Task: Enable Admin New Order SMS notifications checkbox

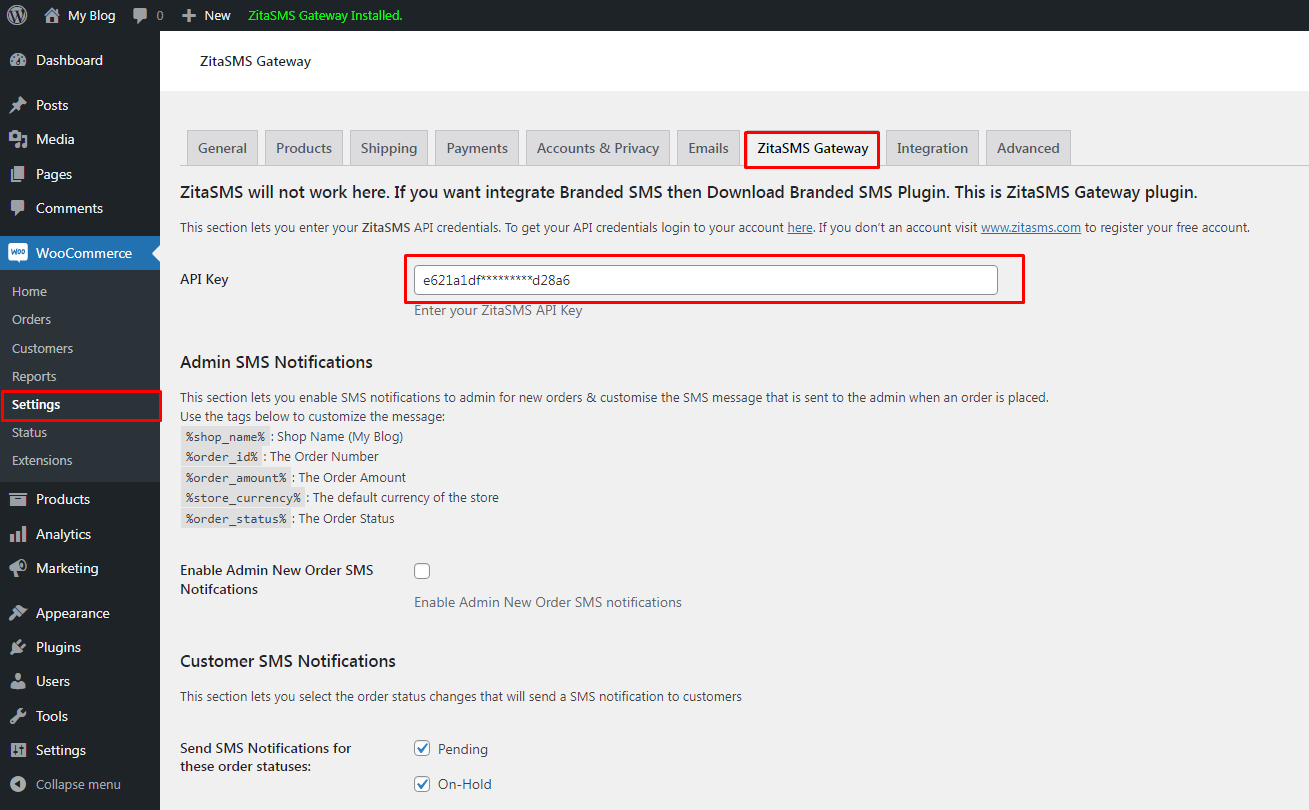Action: tap(422, 571)
